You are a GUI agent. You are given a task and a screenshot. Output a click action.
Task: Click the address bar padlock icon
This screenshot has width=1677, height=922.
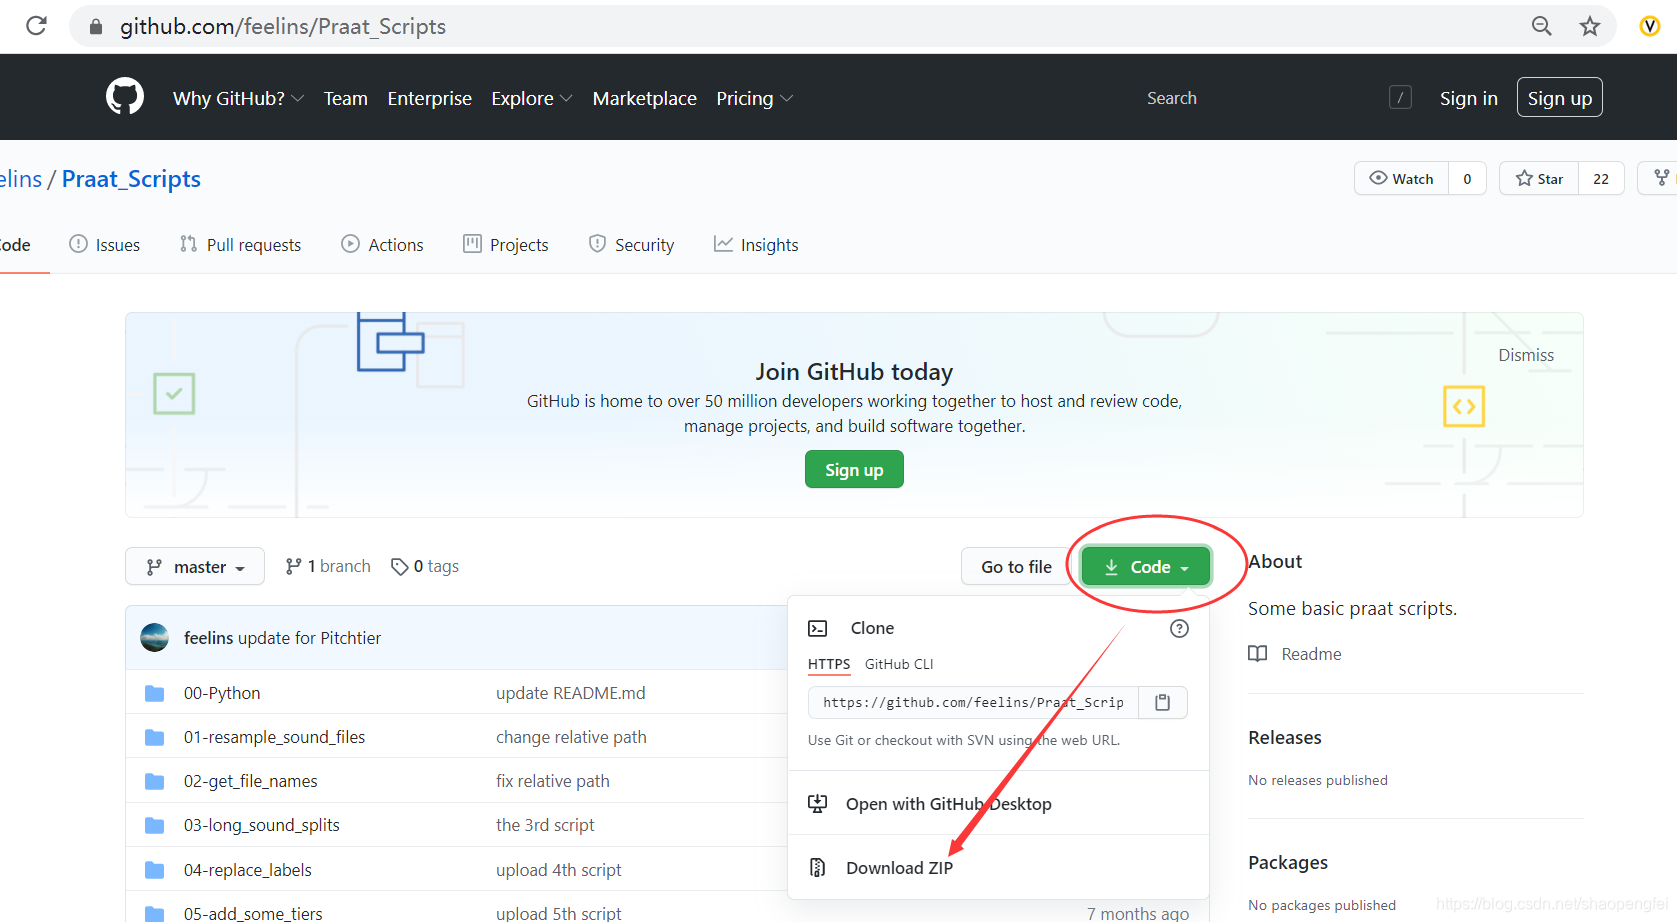coord(96,27)
